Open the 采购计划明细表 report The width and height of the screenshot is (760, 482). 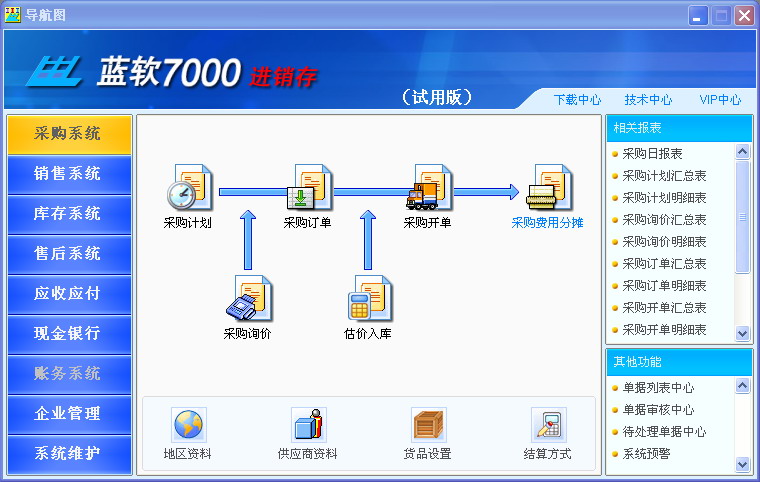click(664, 198)
